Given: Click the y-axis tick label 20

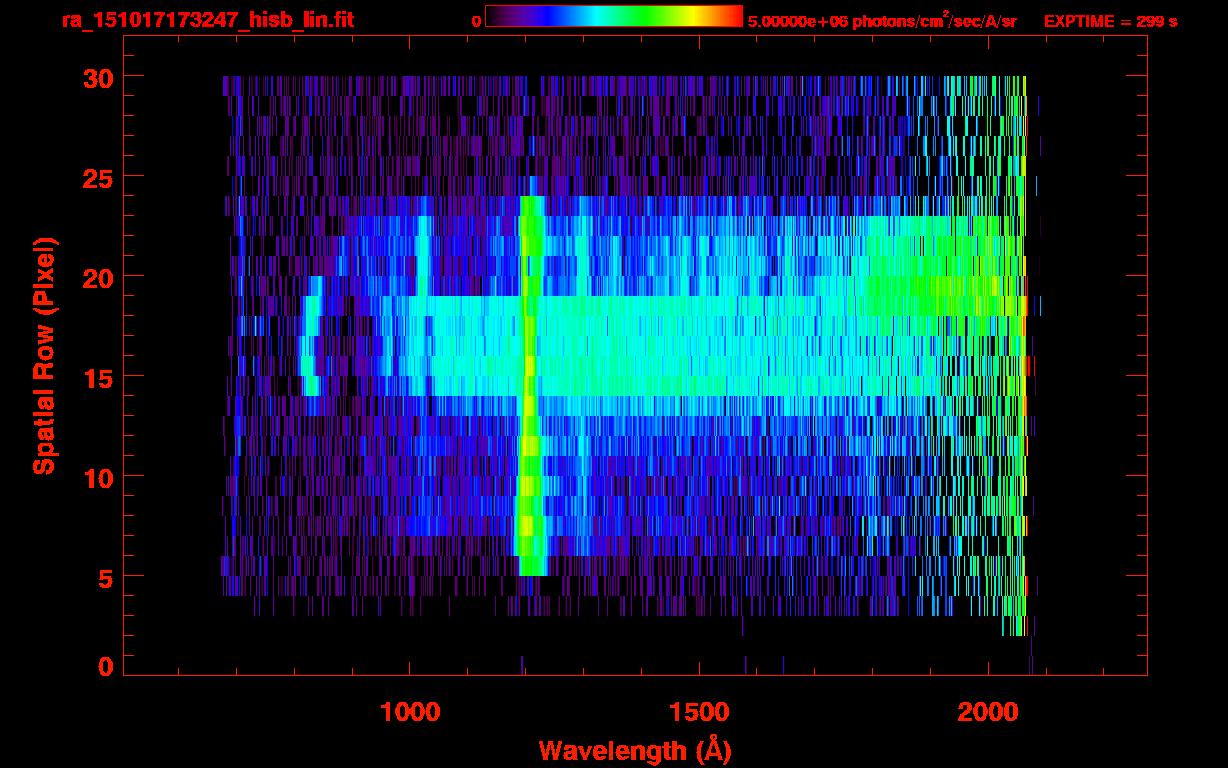Looking at the screenshot, I should pyautogui.click(x=97, y=277).
